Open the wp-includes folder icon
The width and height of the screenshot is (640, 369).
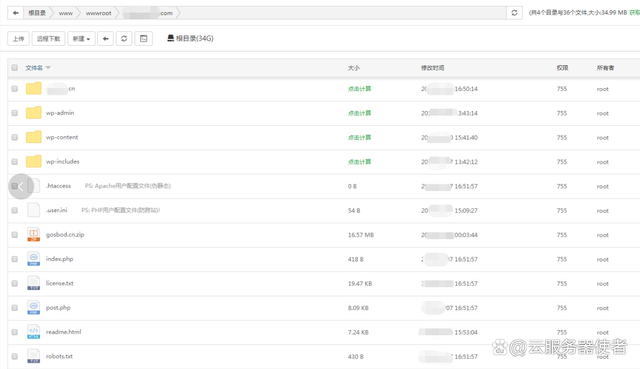33,161
